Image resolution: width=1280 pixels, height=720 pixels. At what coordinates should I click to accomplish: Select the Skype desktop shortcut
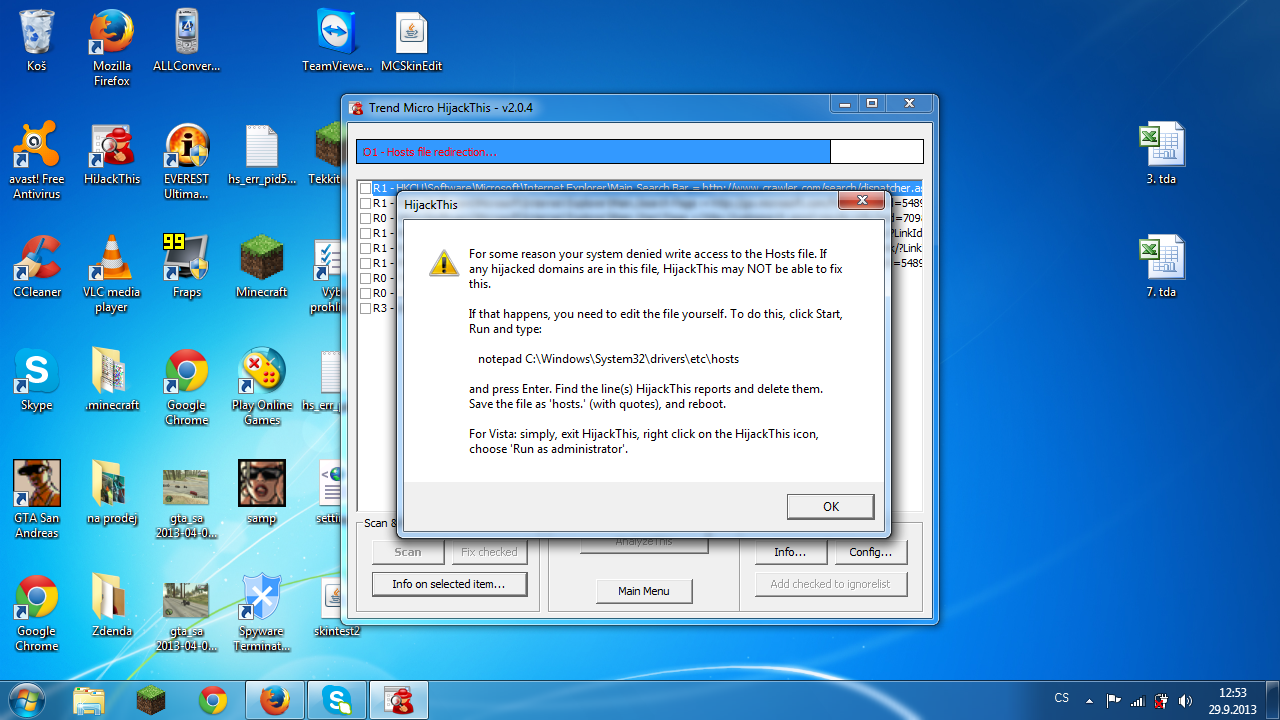(37, 379)
